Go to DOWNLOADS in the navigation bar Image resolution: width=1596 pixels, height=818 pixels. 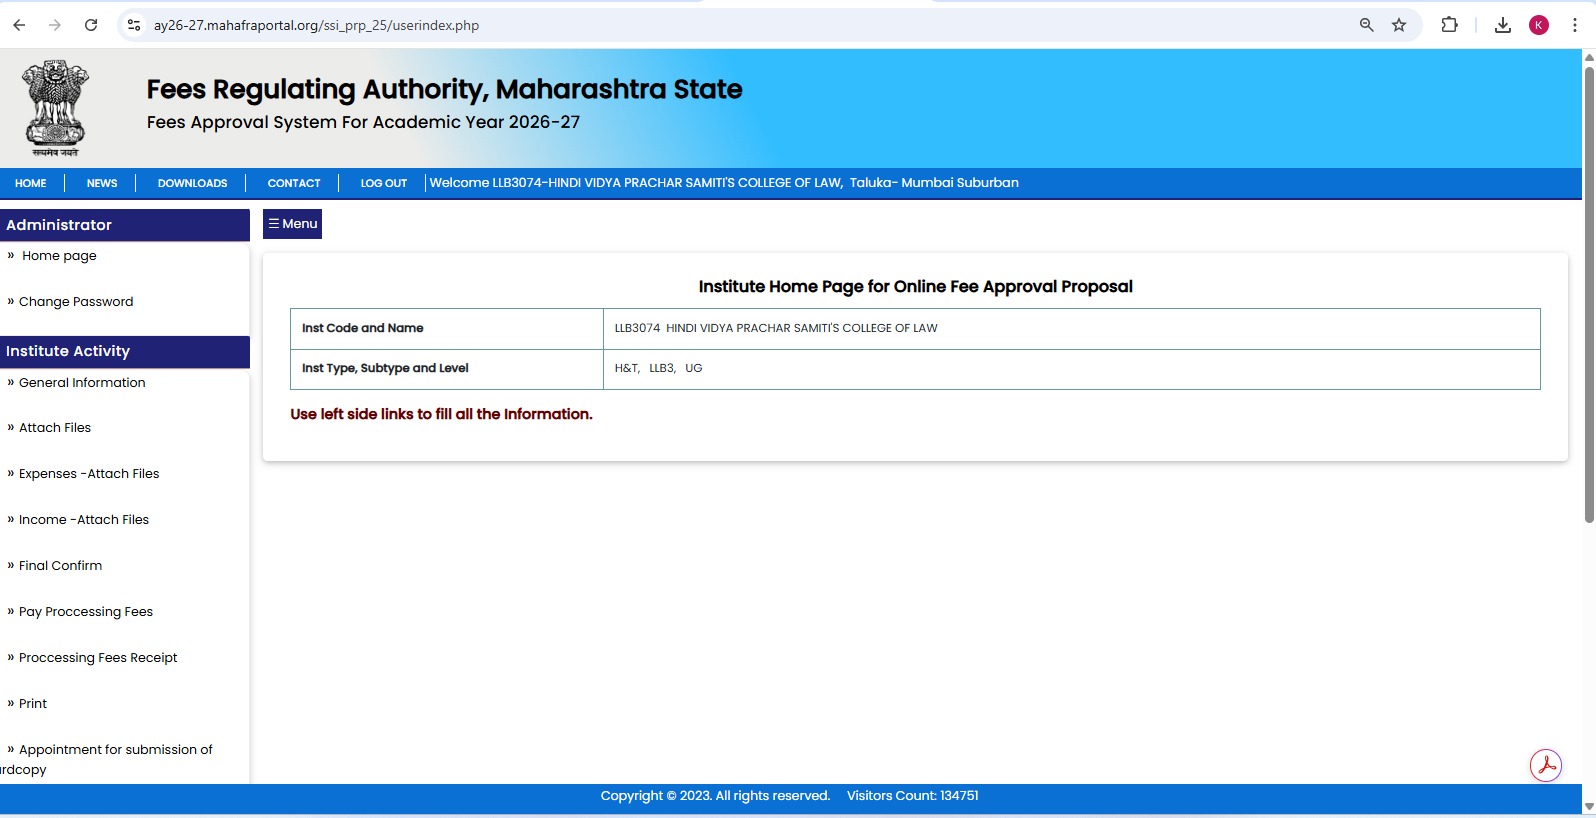(192, 183)
